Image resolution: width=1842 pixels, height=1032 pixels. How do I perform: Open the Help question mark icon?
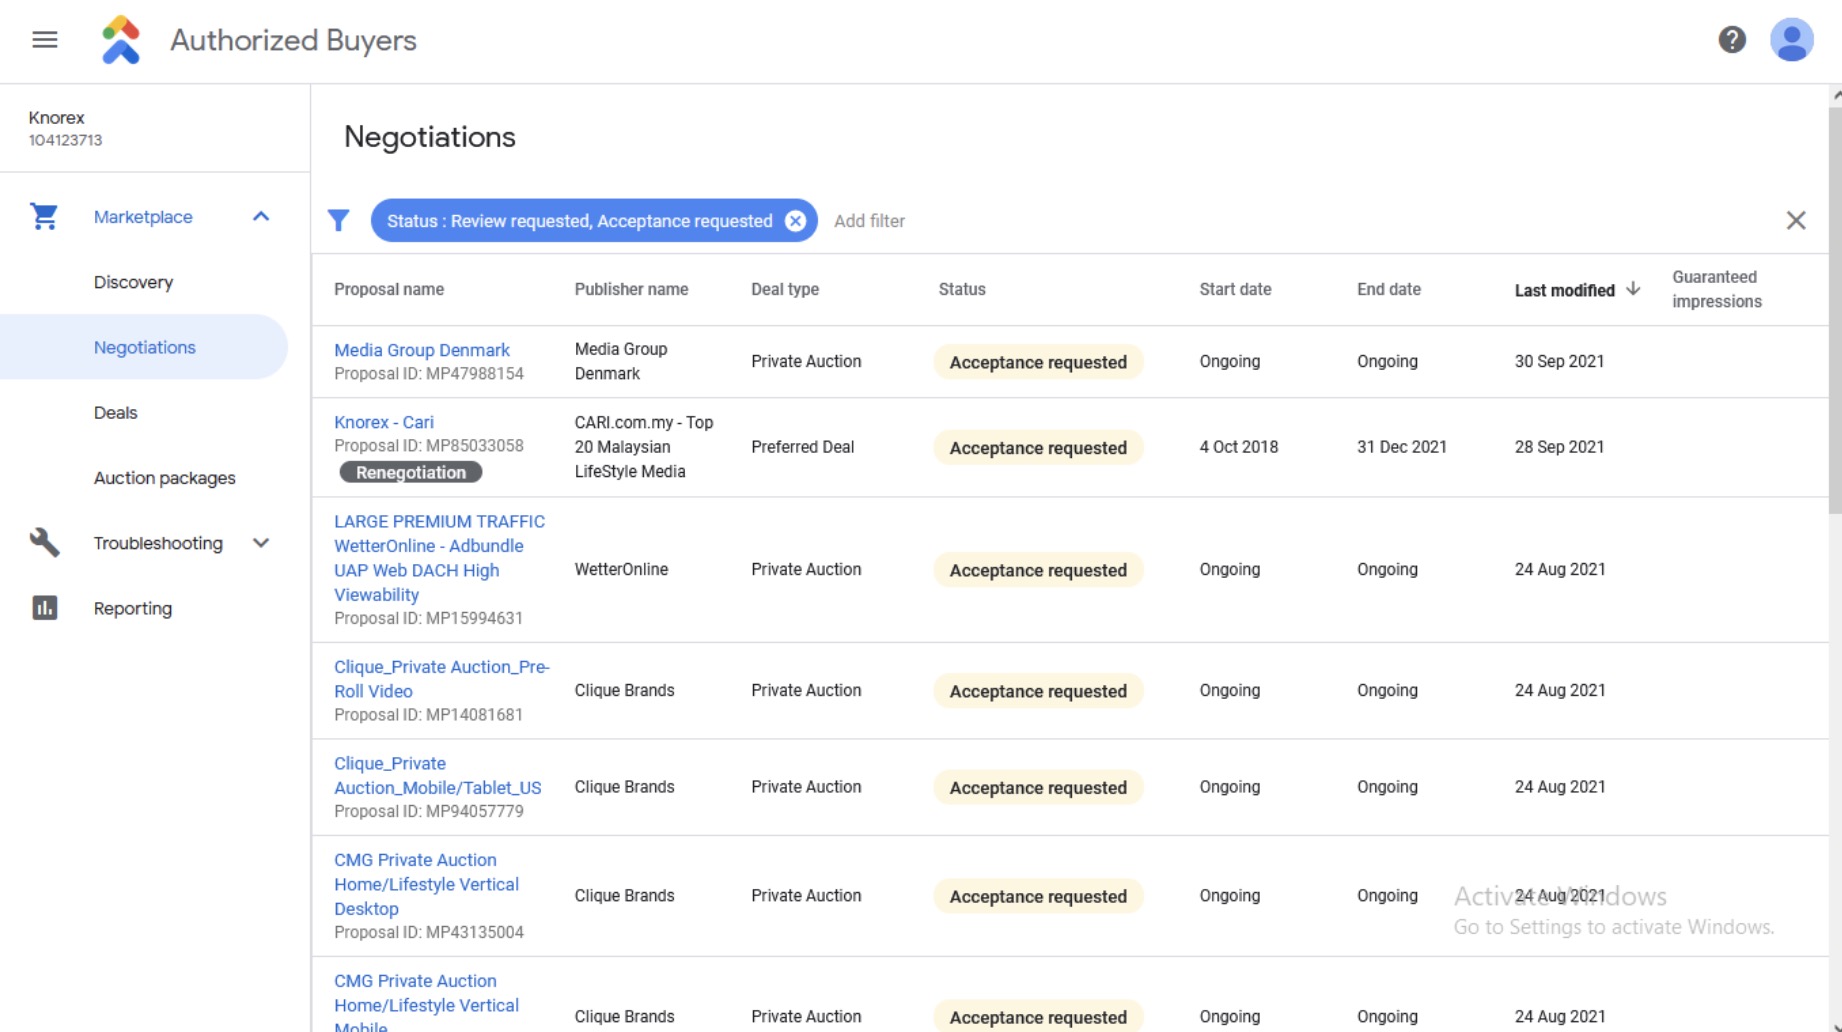1732,40
